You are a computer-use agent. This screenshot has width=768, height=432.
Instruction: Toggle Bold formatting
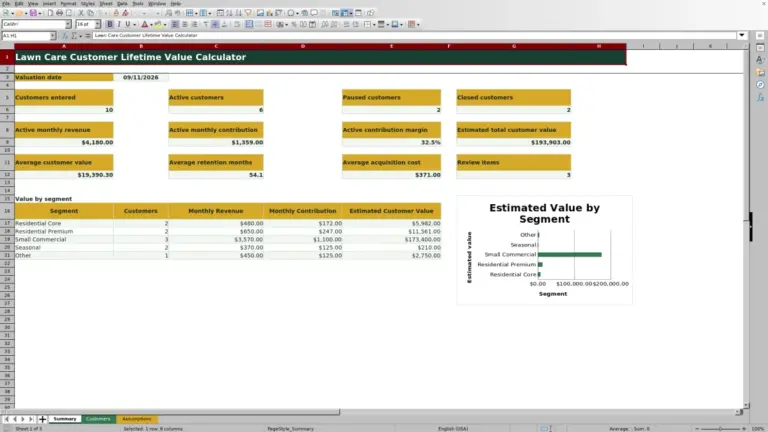pos(110,24)
